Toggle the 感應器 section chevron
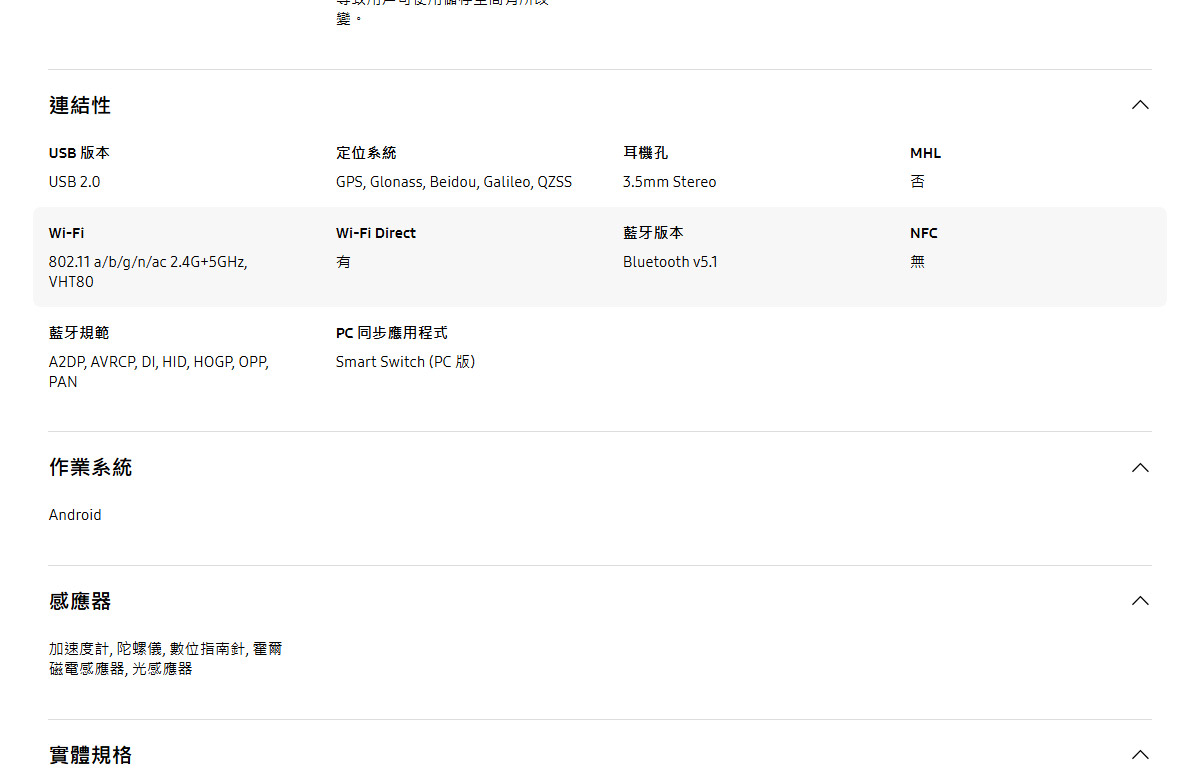Screen dimensions: 1200x782 (x=1139, y=601)
